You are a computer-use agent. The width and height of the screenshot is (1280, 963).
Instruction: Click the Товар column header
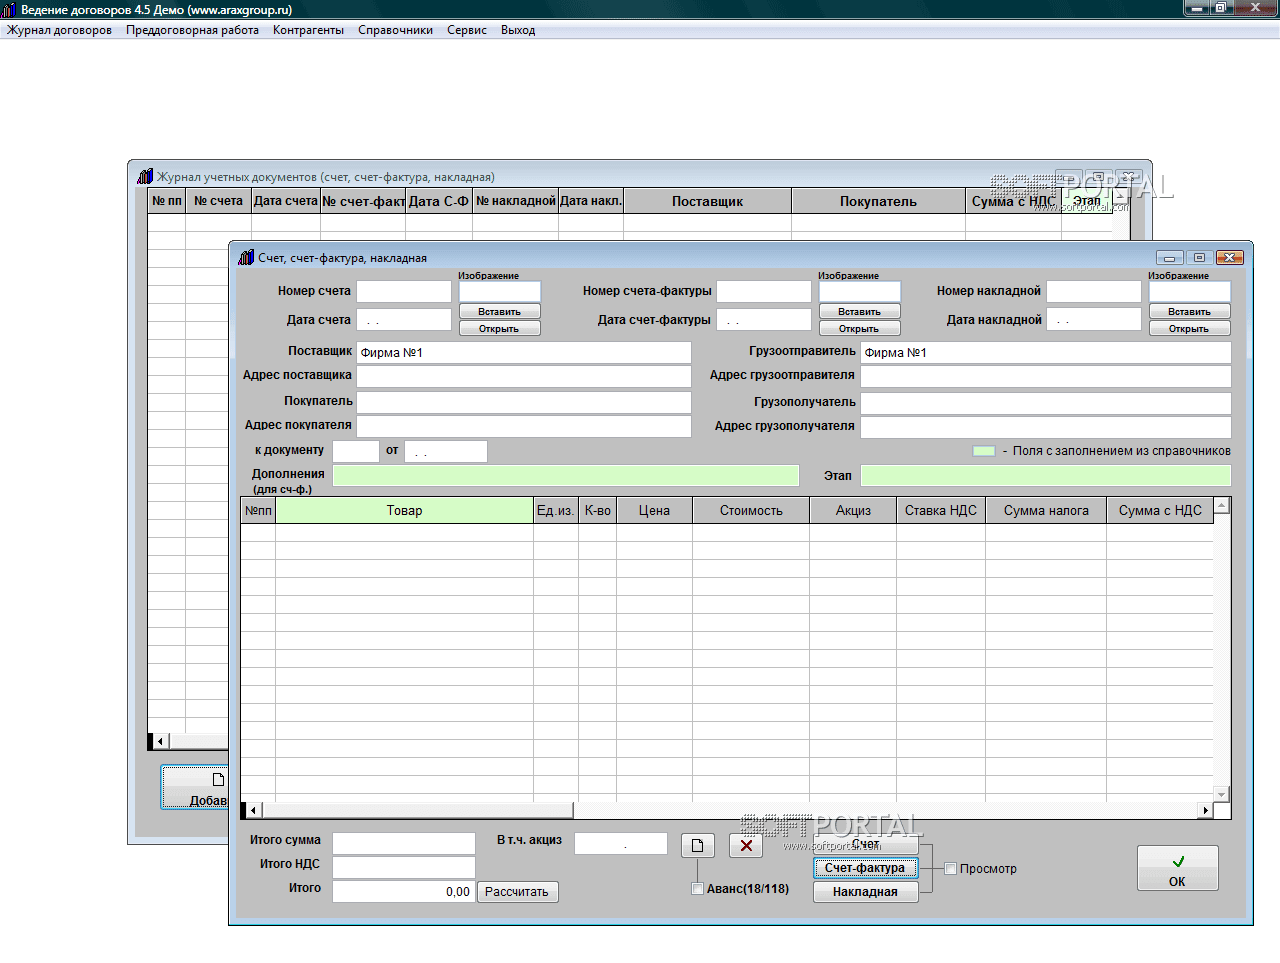(405, 510)
